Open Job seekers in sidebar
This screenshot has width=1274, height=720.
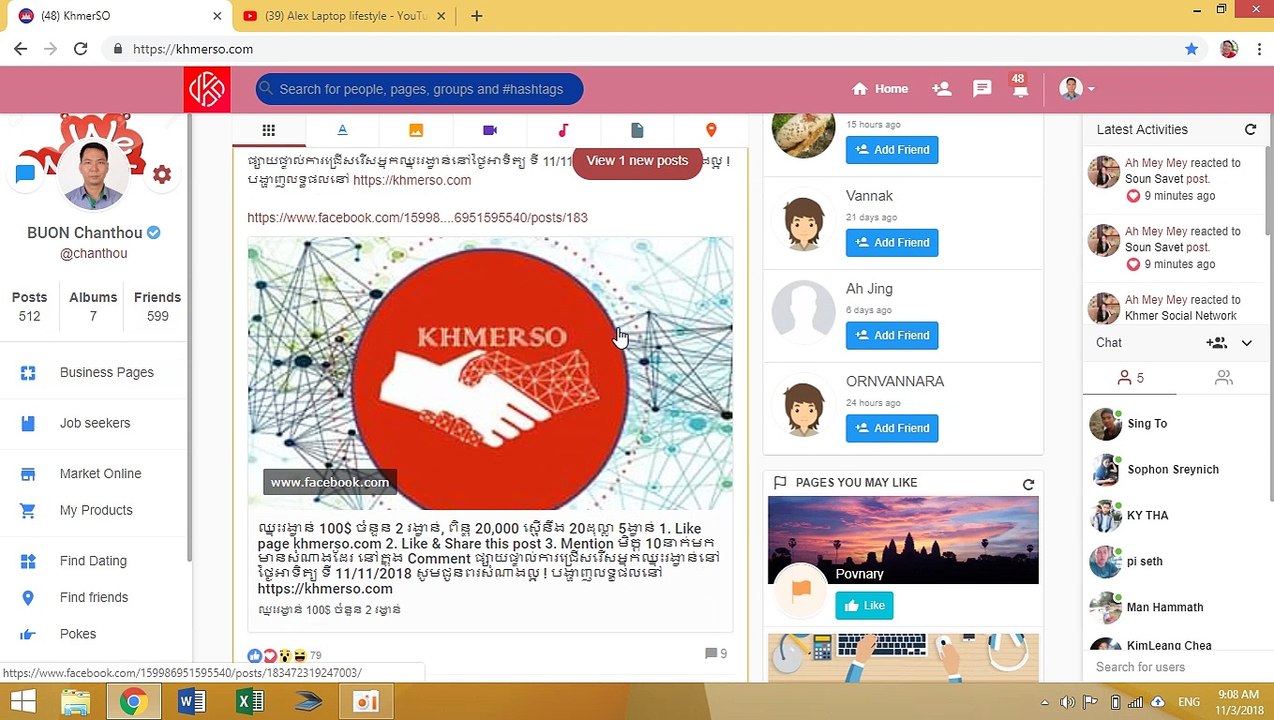[96, 423]
